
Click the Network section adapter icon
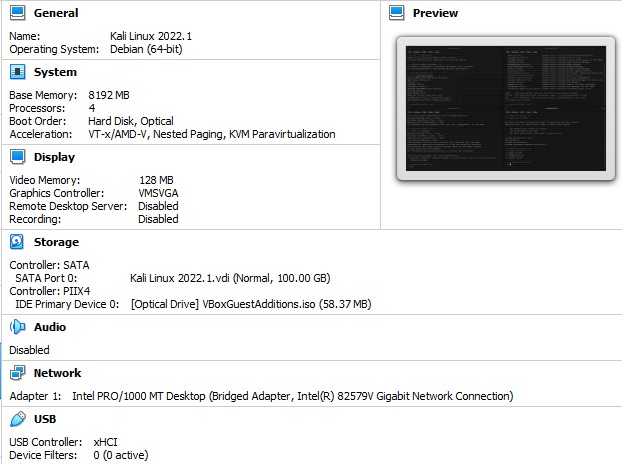tap(17, 373)
